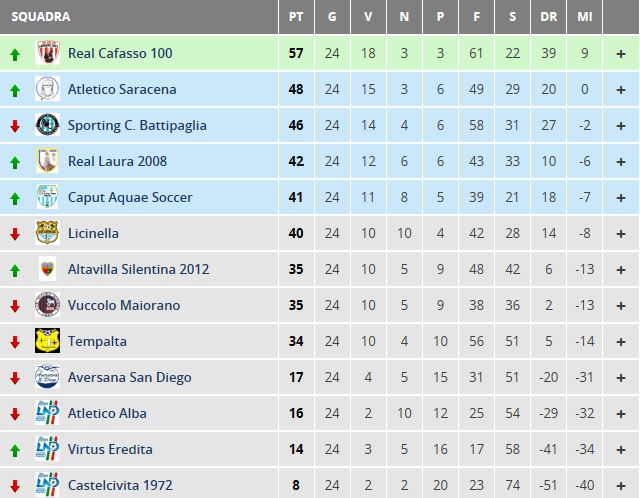This screenshot has height=498, width=640.
Task: Click the yellow Tempalta team logo
Action: pos(47,340)
